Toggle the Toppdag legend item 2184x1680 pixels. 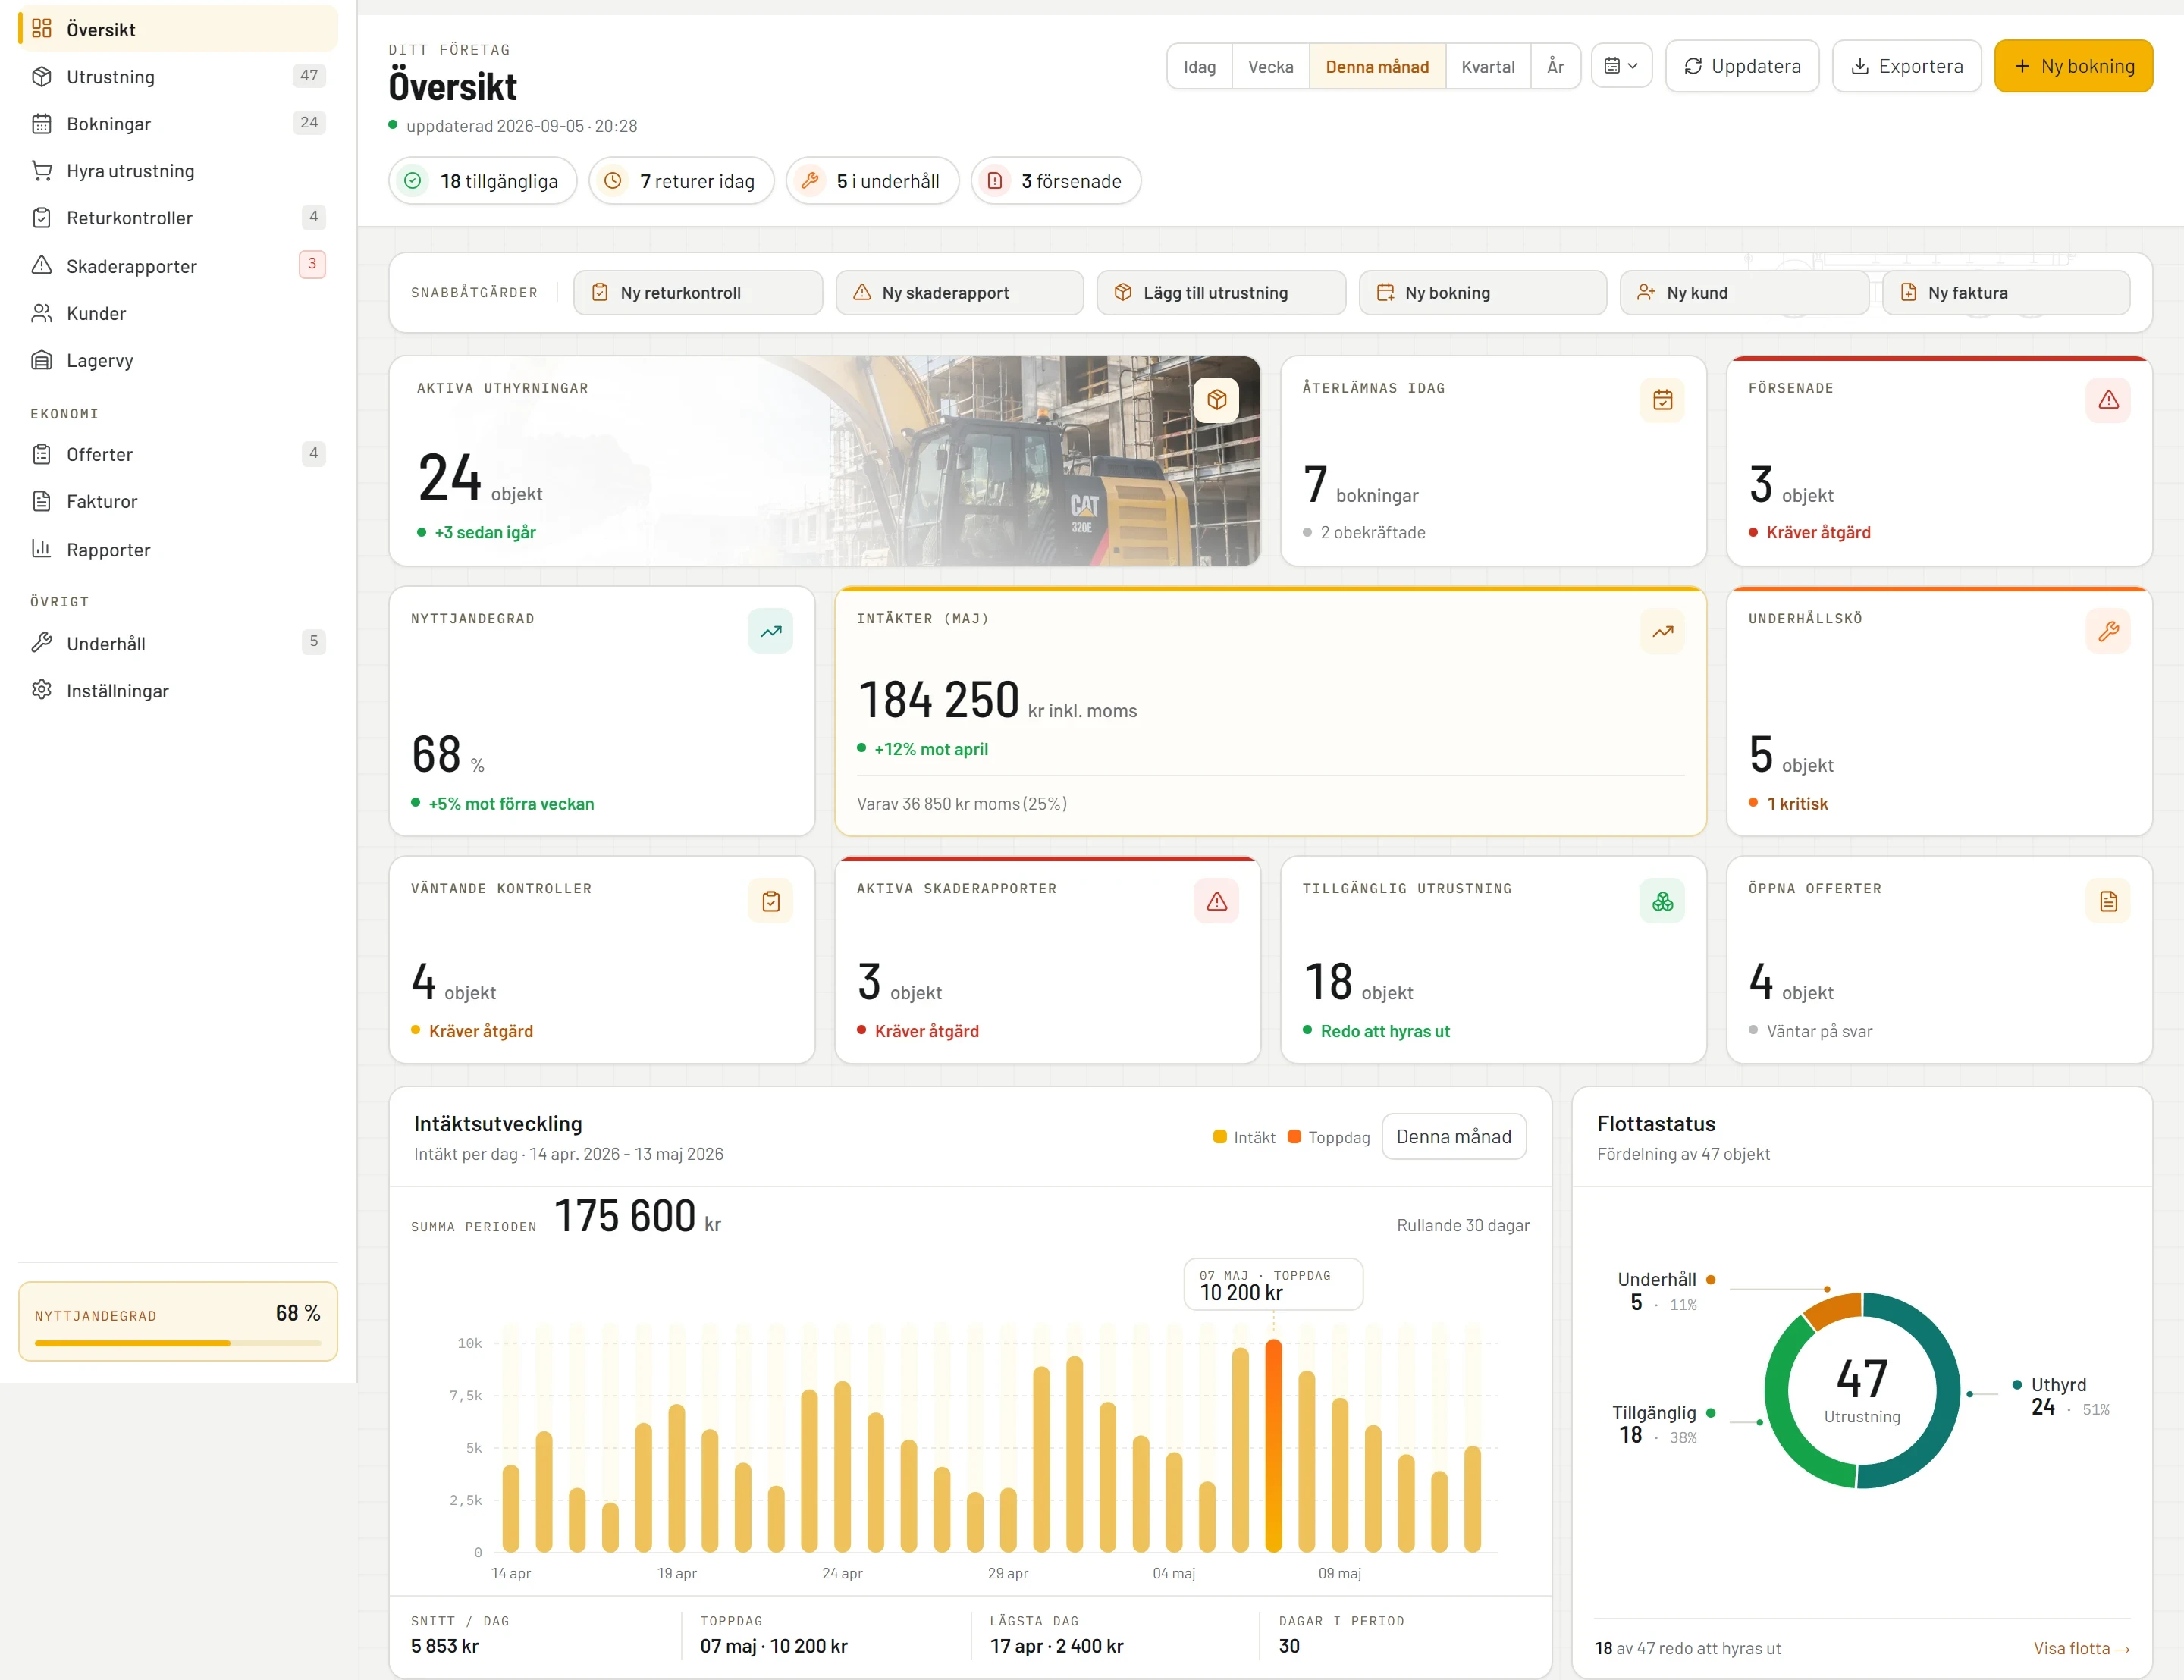point(1328,1137)
